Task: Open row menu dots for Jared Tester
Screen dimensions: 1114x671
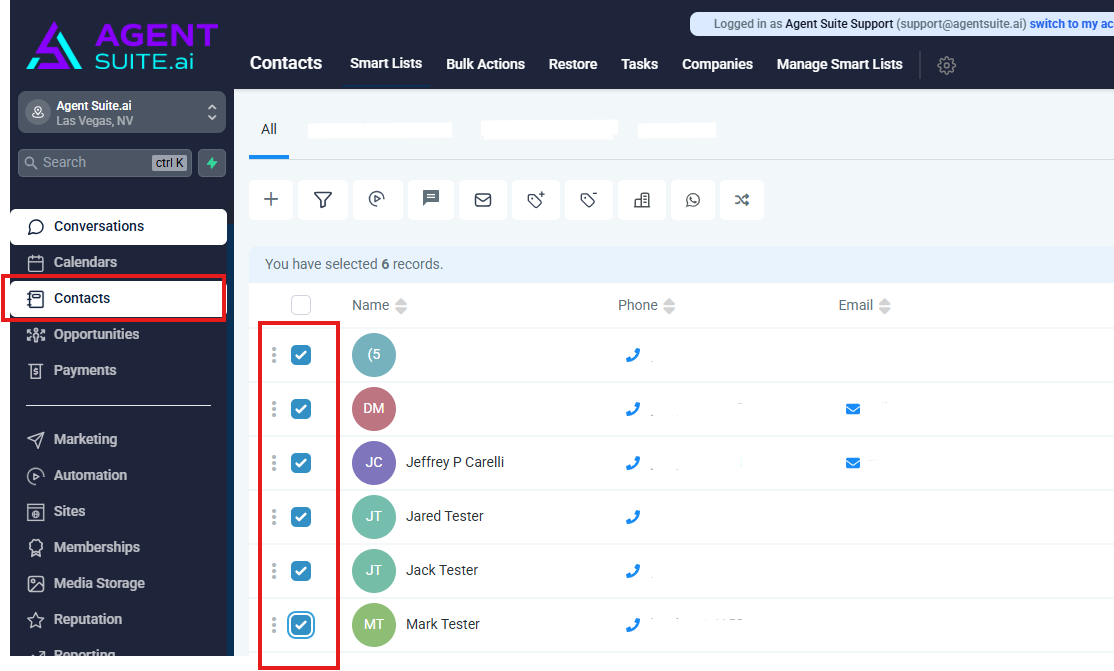Action: click(274, 517)
